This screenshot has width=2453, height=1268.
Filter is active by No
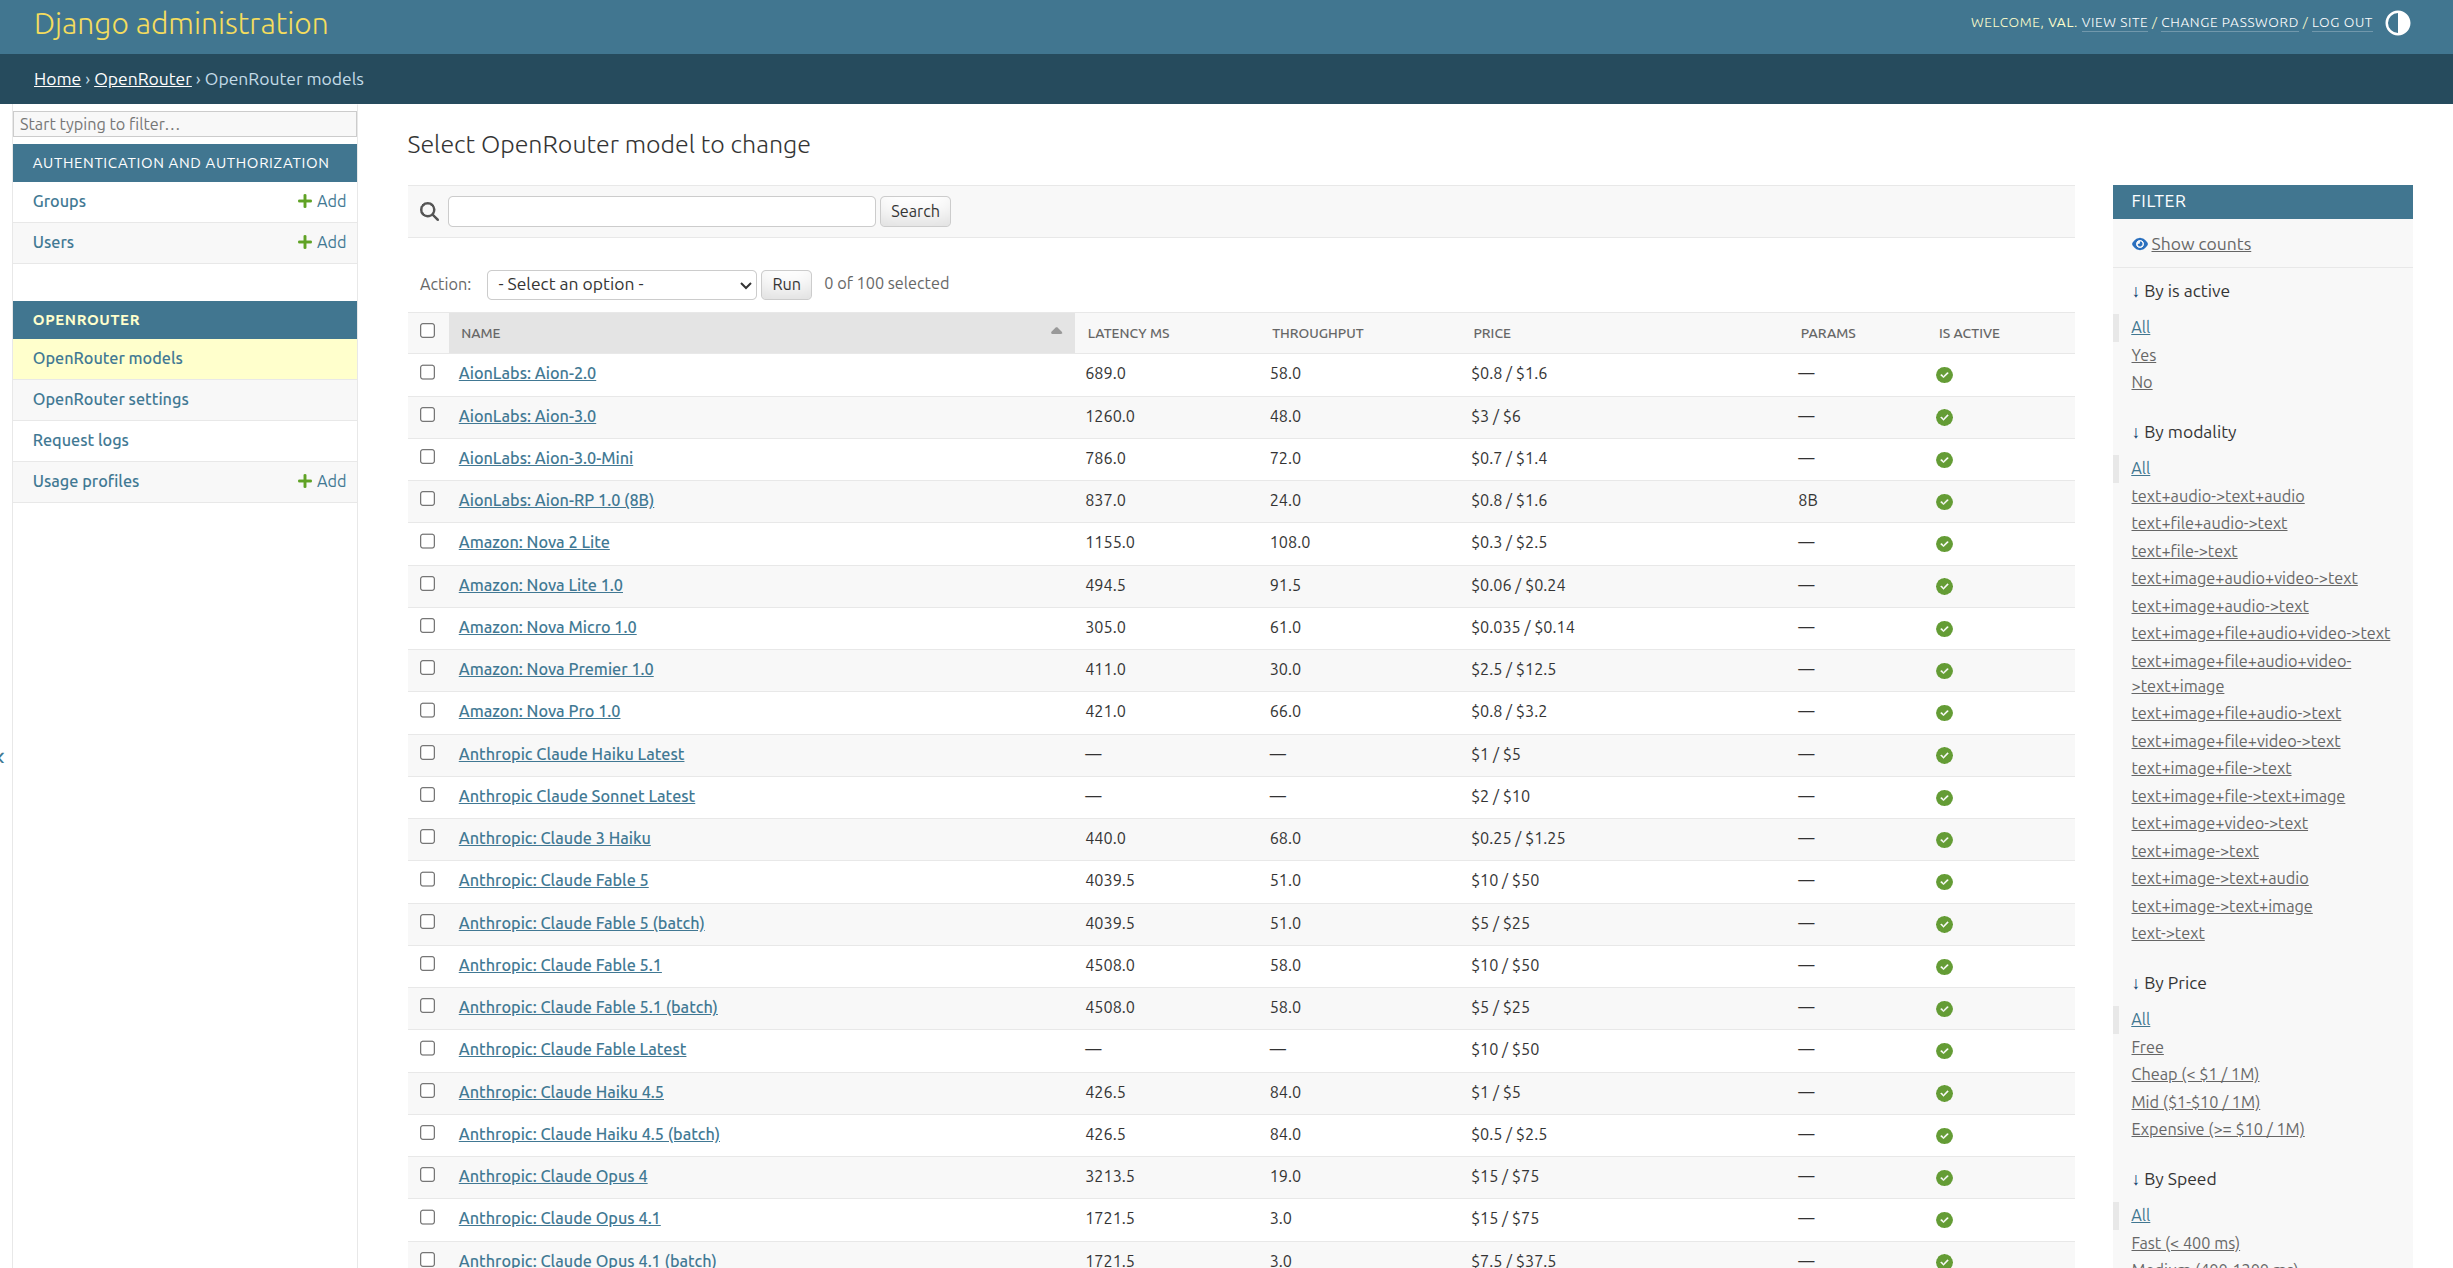2141,382
